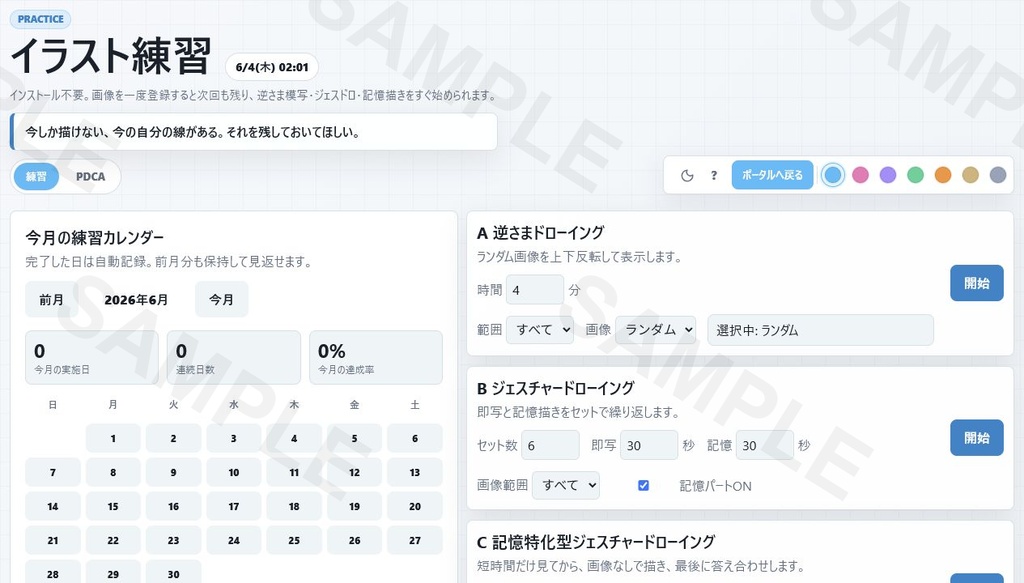1024x583 pixels.
Task: Click the 今月の練習カレンダー heading
Action: (95, 237)
